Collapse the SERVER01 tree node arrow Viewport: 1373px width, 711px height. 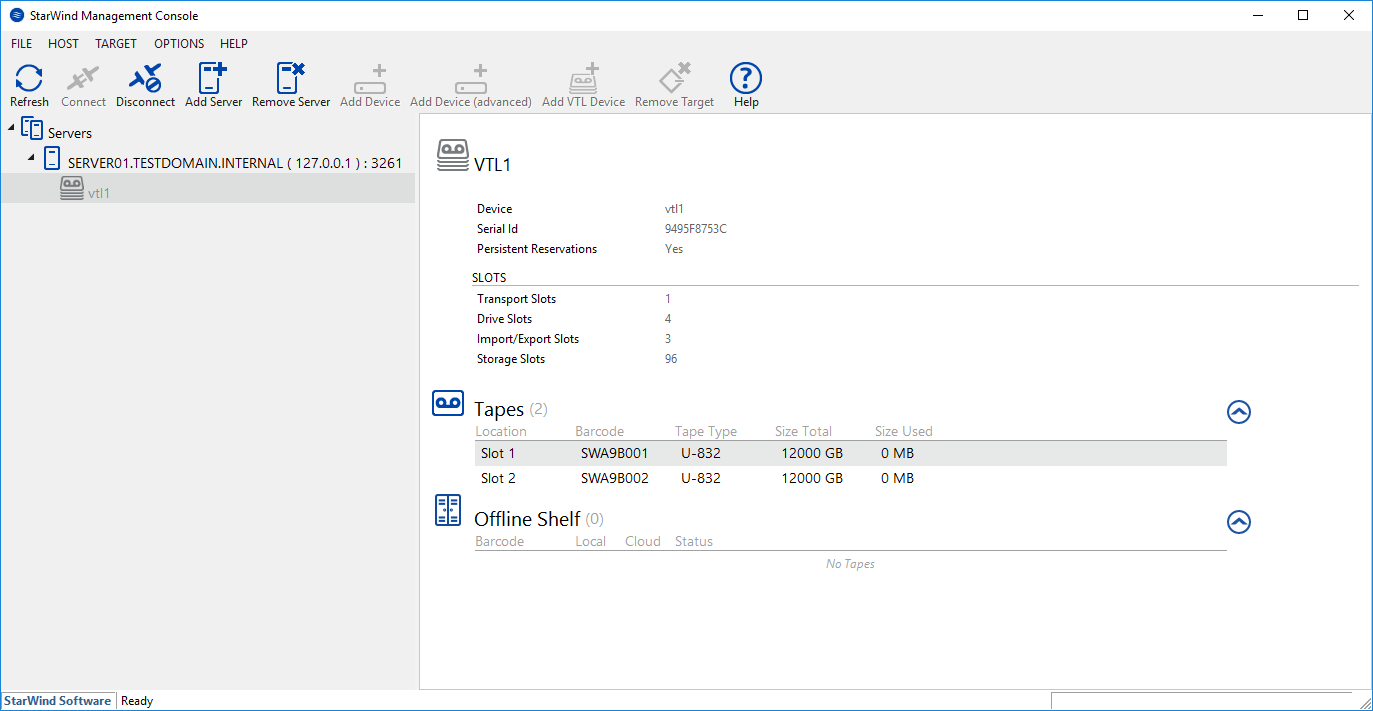click(31, 159)
